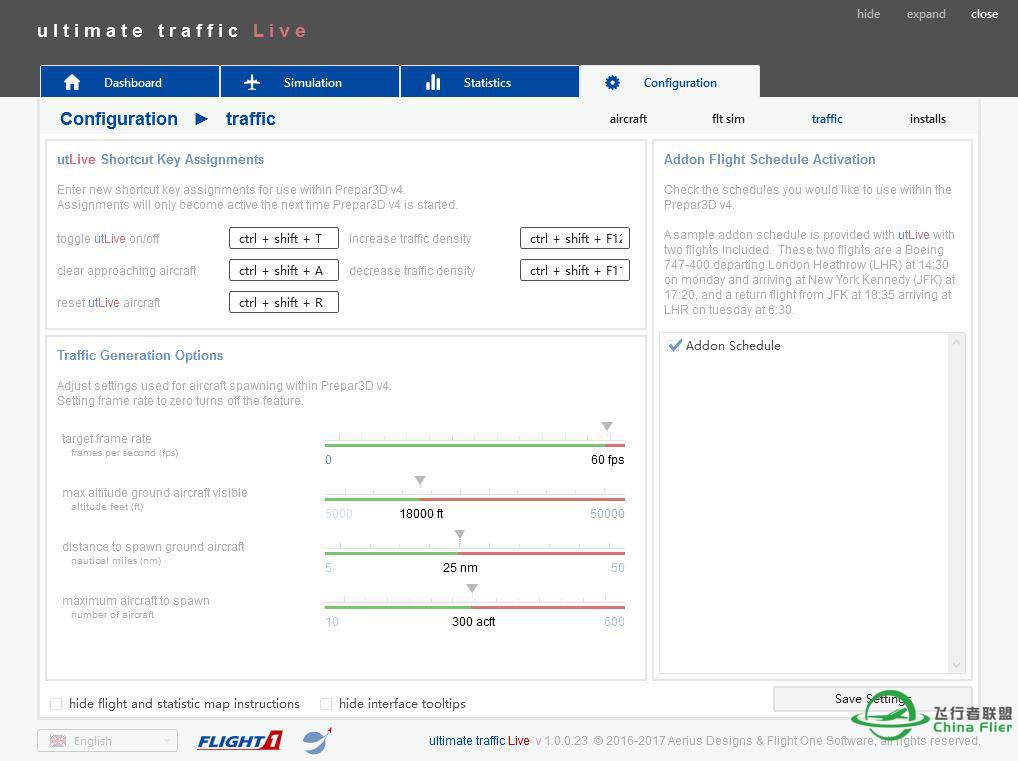Click the ultimate traffic Live version text

(x=508, y=741)
